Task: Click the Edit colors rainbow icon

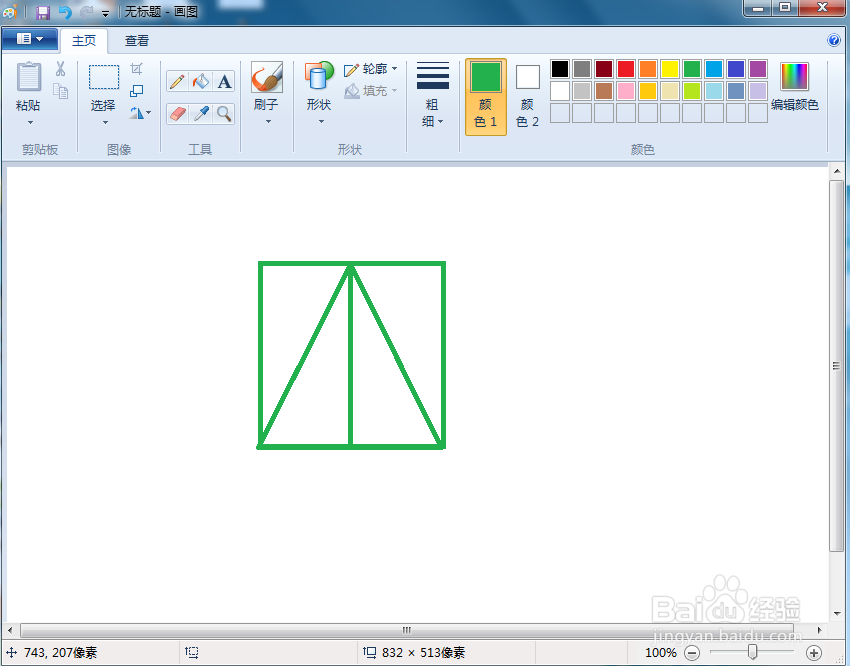Action: click(x=794, y=76)
